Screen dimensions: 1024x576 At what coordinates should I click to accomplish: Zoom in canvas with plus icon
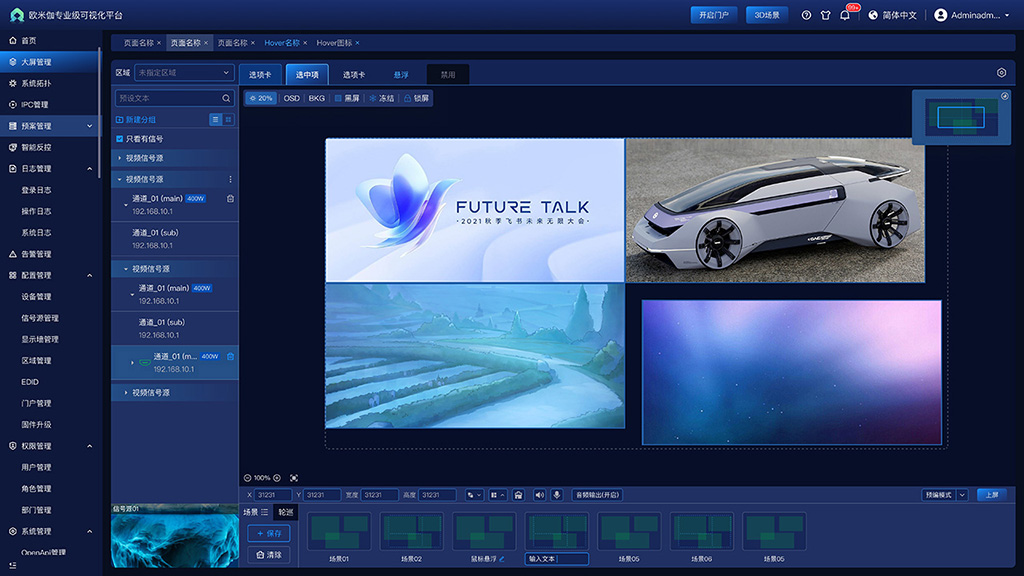point(277,478)
